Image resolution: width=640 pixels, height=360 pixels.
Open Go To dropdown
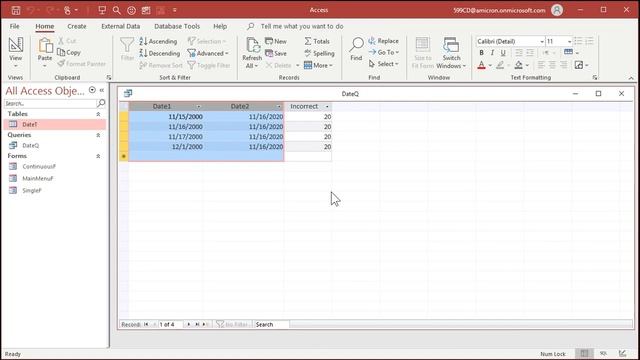tap(384, 52)
